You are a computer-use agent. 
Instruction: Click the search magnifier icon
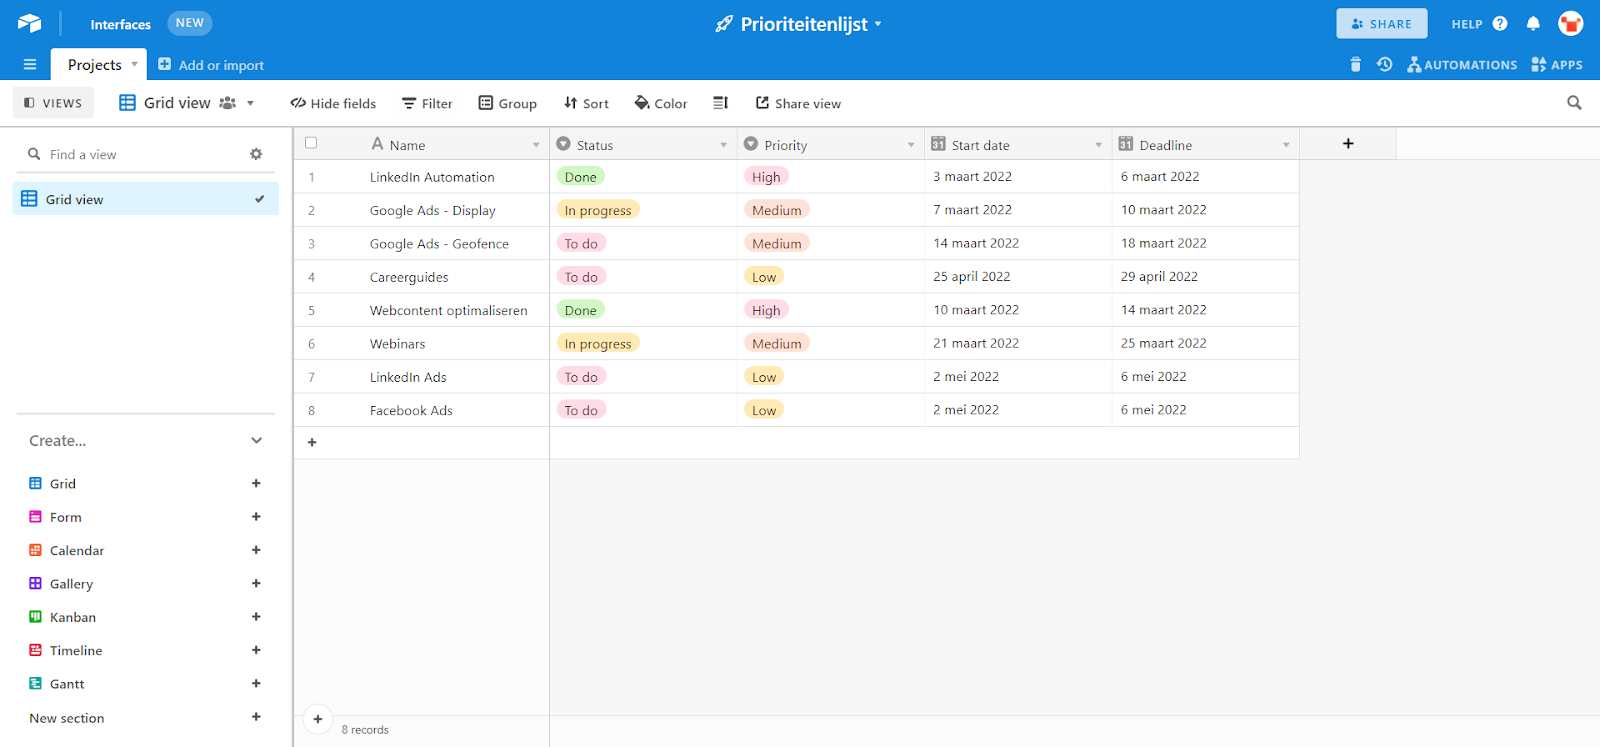[x=1574, y=103]
